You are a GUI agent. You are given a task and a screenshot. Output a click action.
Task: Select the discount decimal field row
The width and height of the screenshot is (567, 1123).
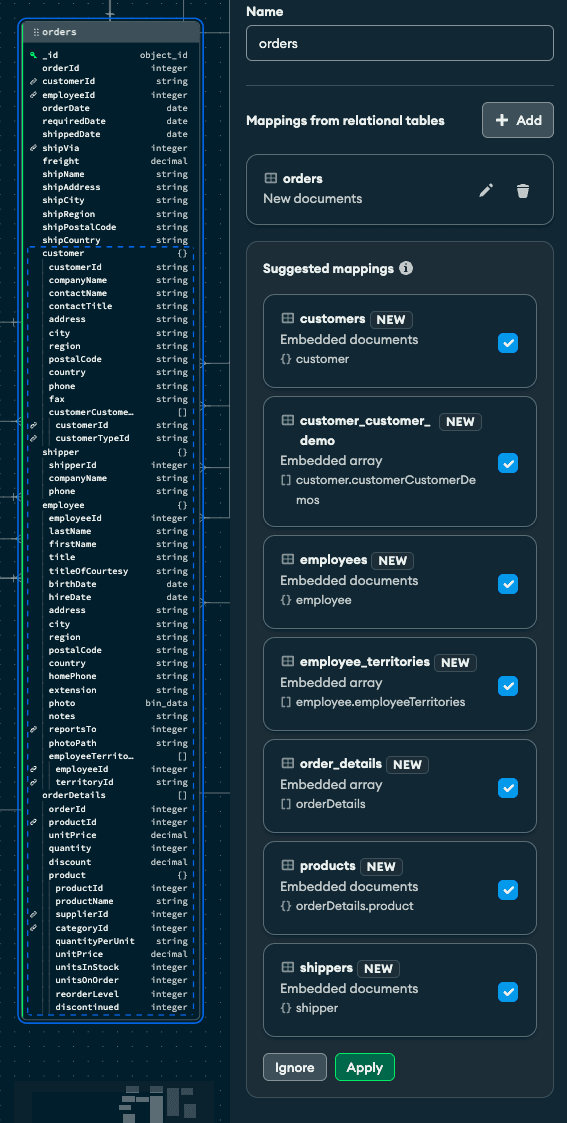[111, 862]
